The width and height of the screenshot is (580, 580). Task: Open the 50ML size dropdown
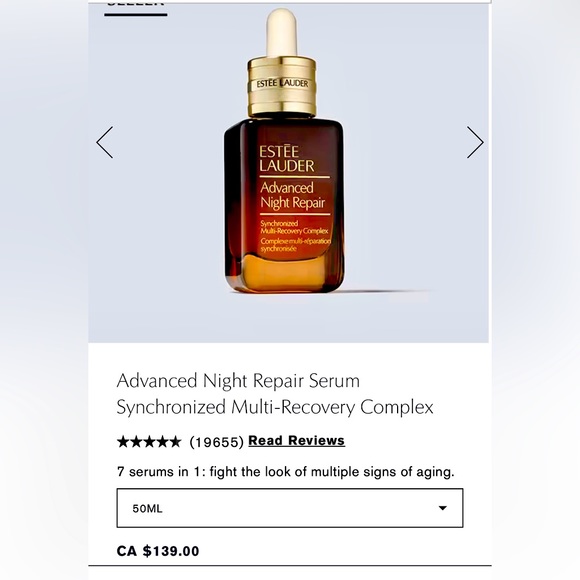290,508
